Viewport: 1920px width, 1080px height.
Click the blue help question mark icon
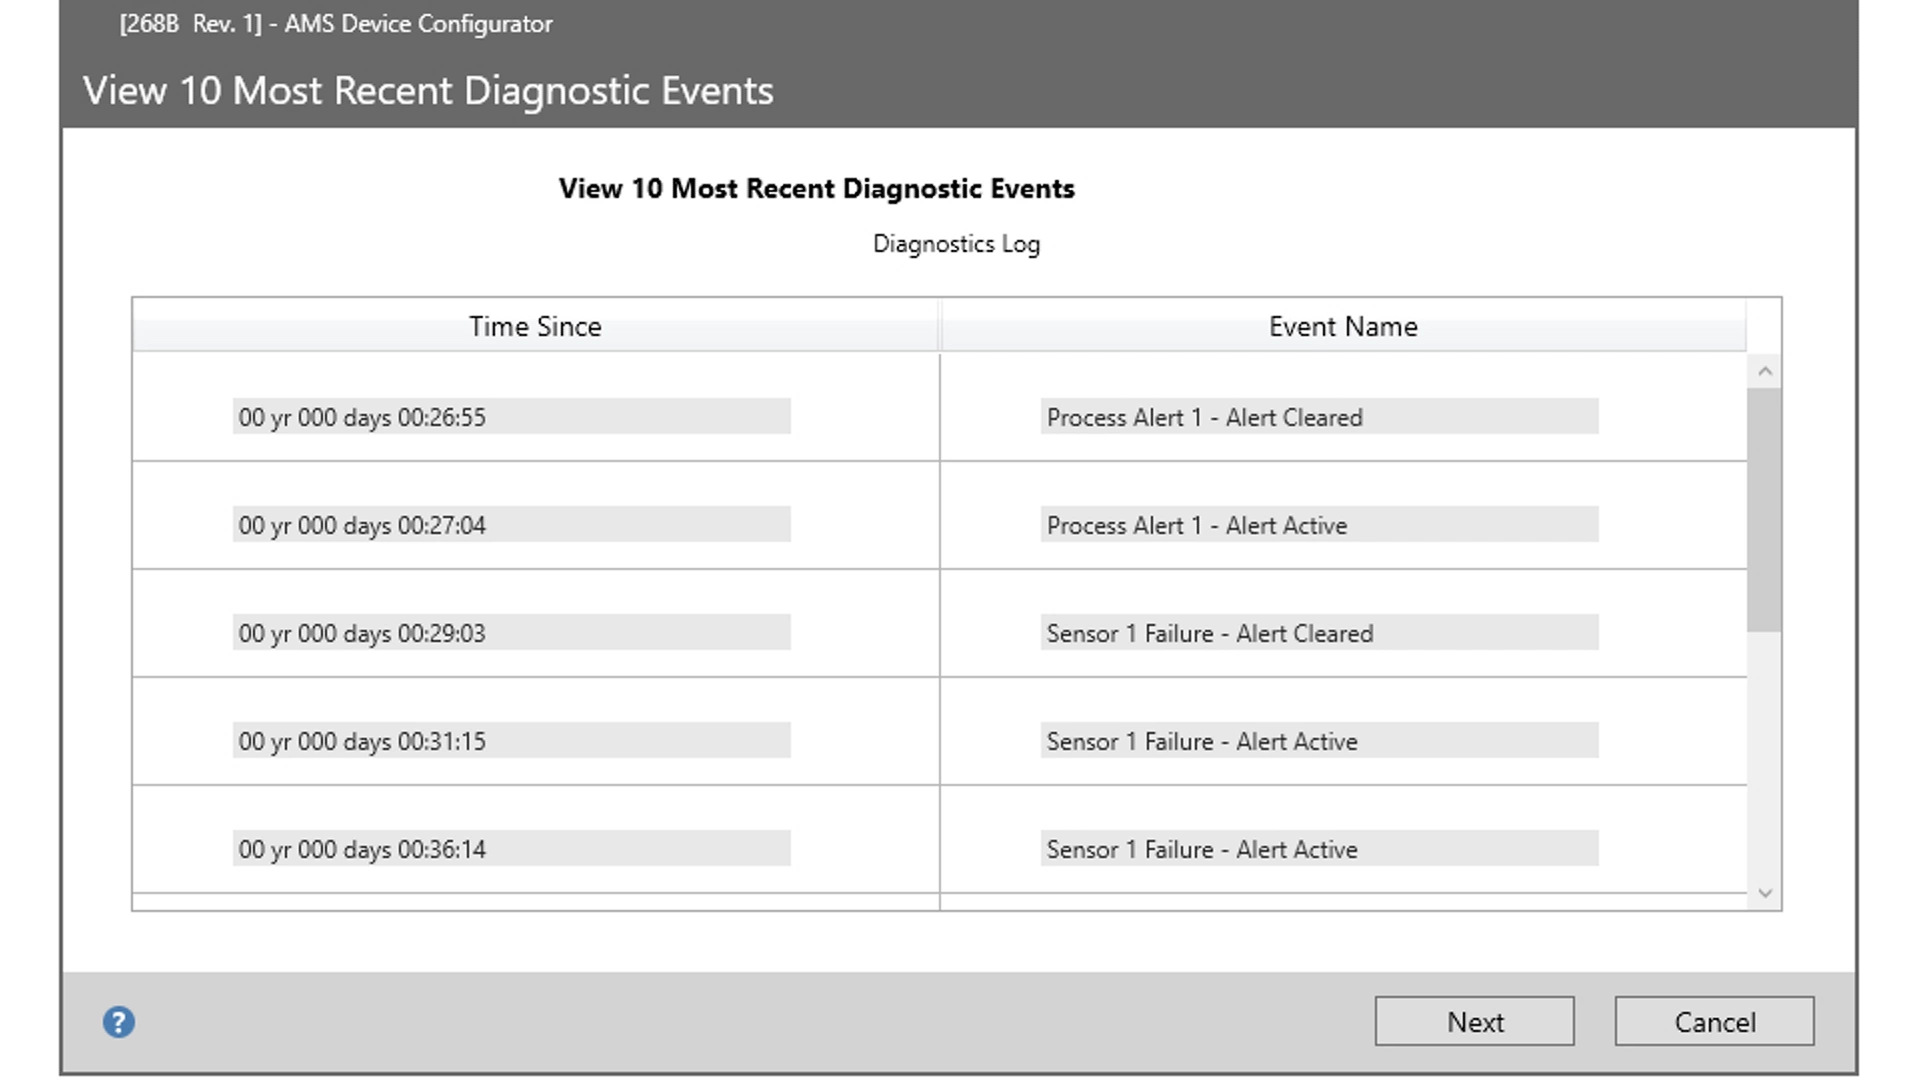[118, 1021]
